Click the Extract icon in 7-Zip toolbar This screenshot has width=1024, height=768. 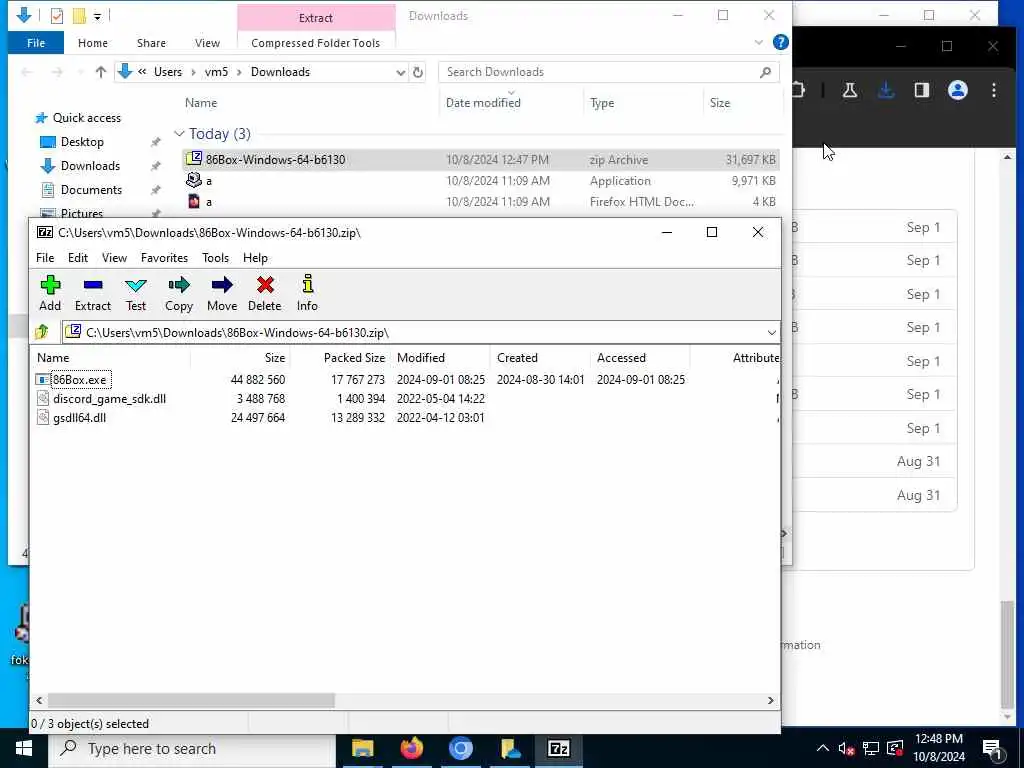coord(93,293)
